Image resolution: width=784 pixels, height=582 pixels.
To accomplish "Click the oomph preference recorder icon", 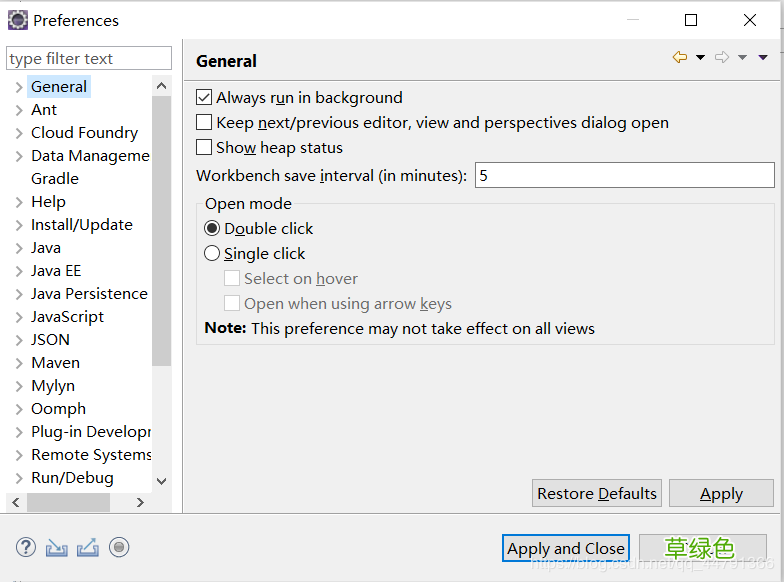I will pyautogui.click(x=119, y=547).
